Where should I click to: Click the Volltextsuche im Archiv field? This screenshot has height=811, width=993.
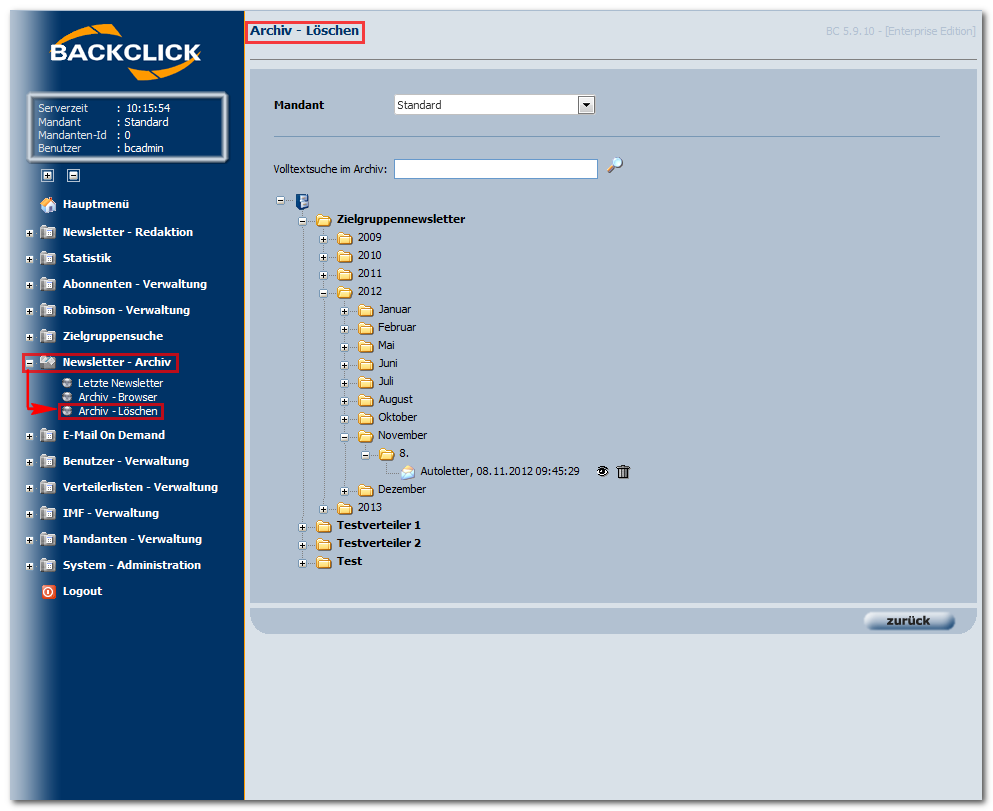[496, 169]
